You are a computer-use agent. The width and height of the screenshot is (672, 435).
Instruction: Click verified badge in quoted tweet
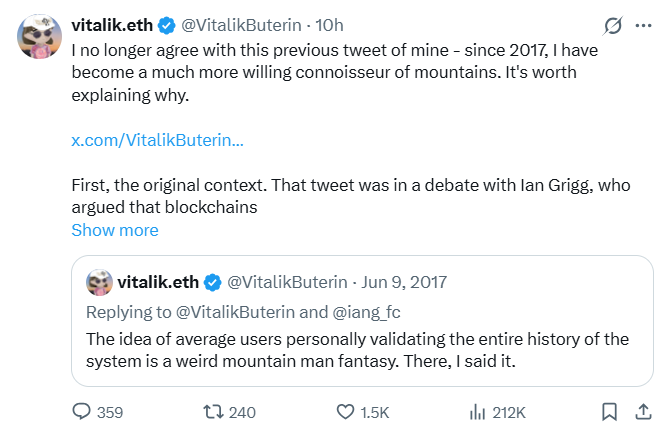coord(213,282)
